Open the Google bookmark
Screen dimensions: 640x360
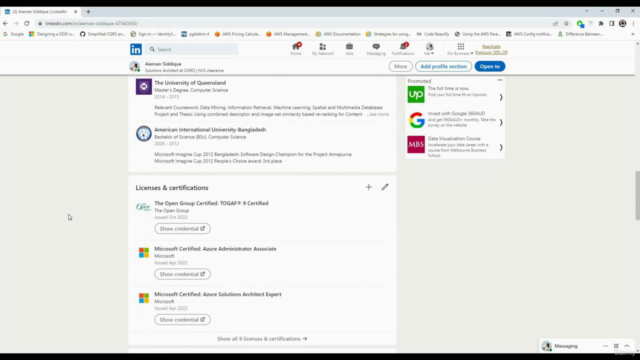[x=13, y=34]
